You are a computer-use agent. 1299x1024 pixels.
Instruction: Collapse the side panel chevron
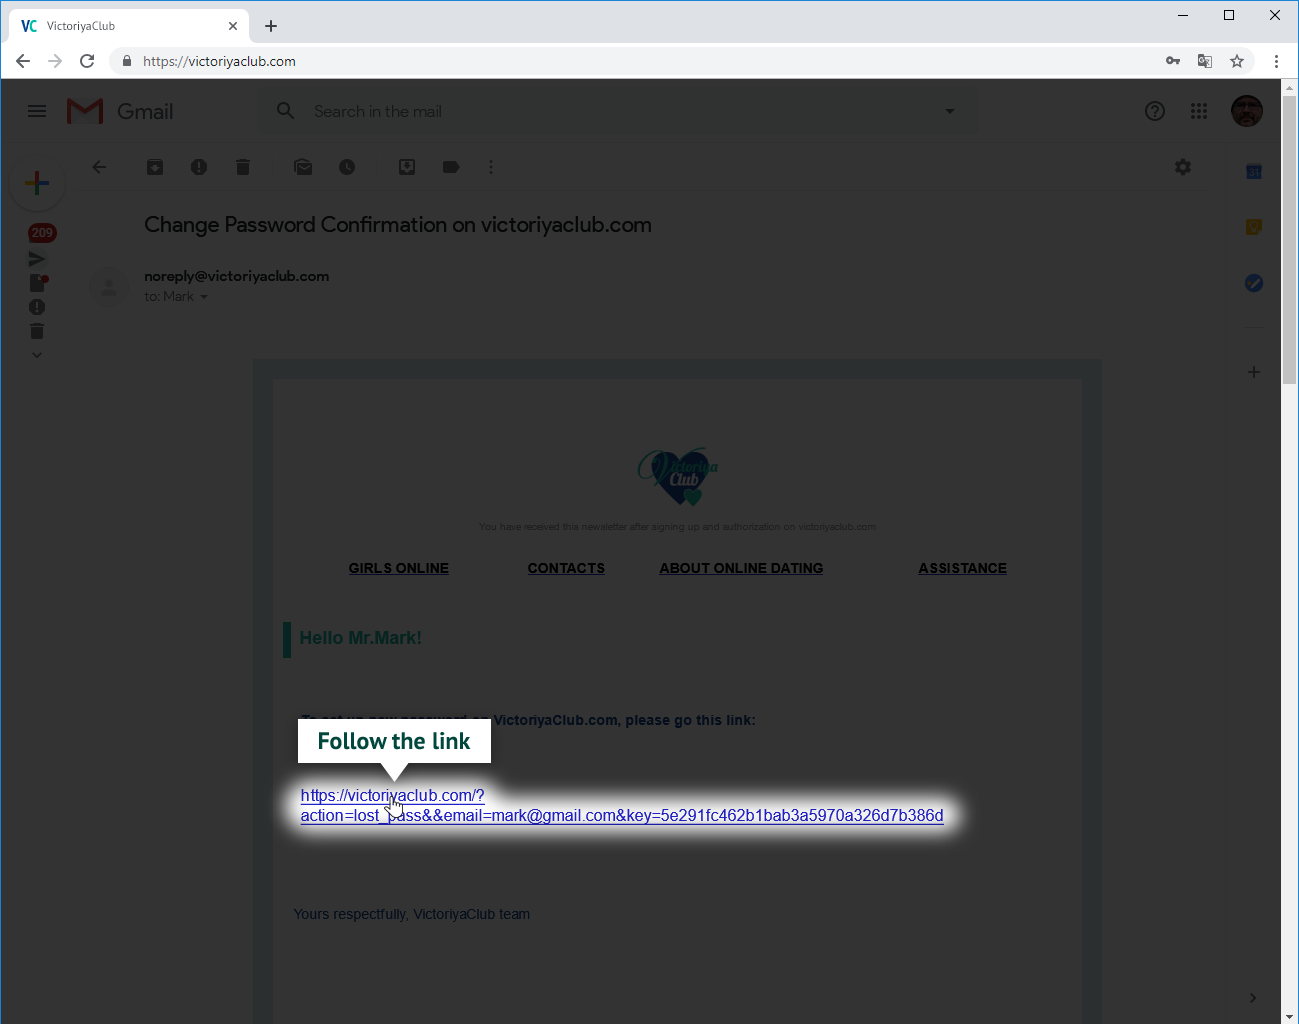(x=1253, y=998)
